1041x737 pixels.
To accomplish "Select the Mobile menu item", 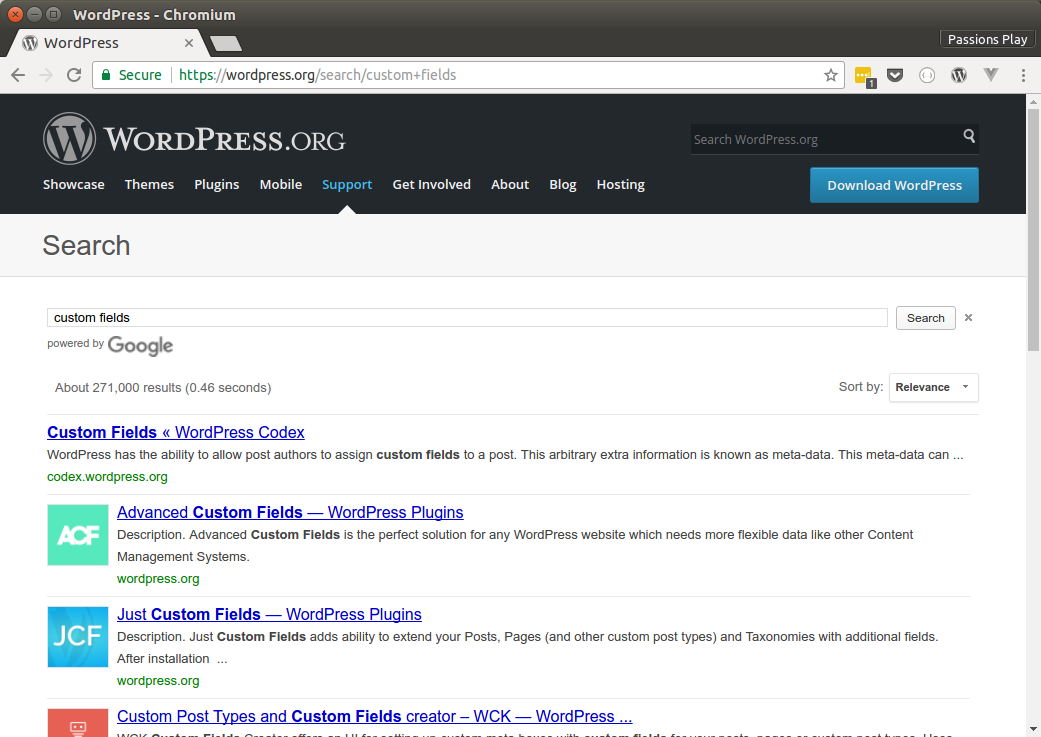I will tap(281, 185).
